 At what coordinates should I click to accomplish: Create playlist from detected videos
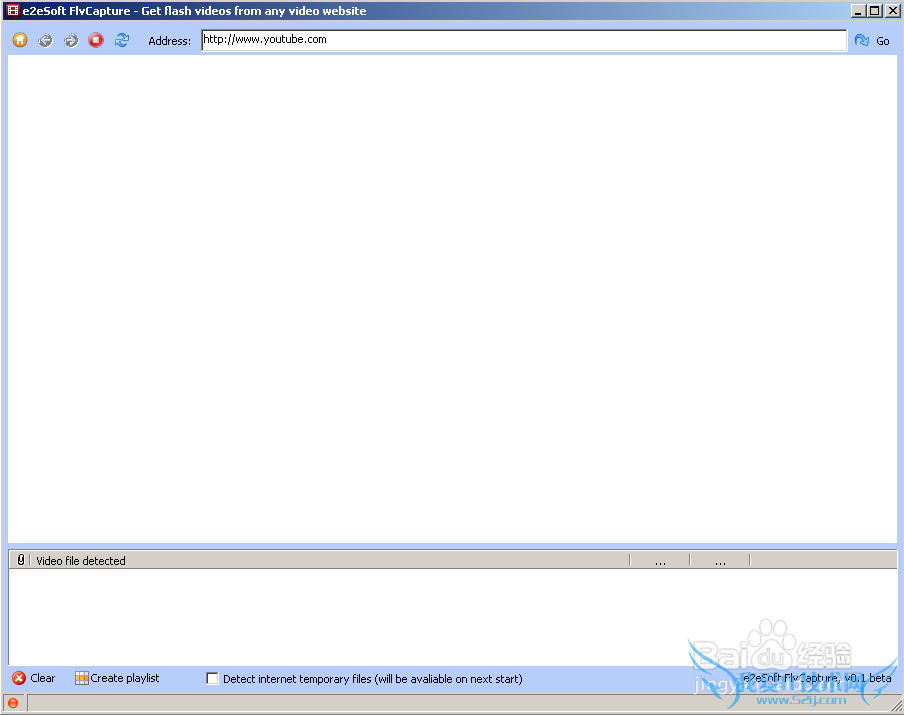(125, 678)
